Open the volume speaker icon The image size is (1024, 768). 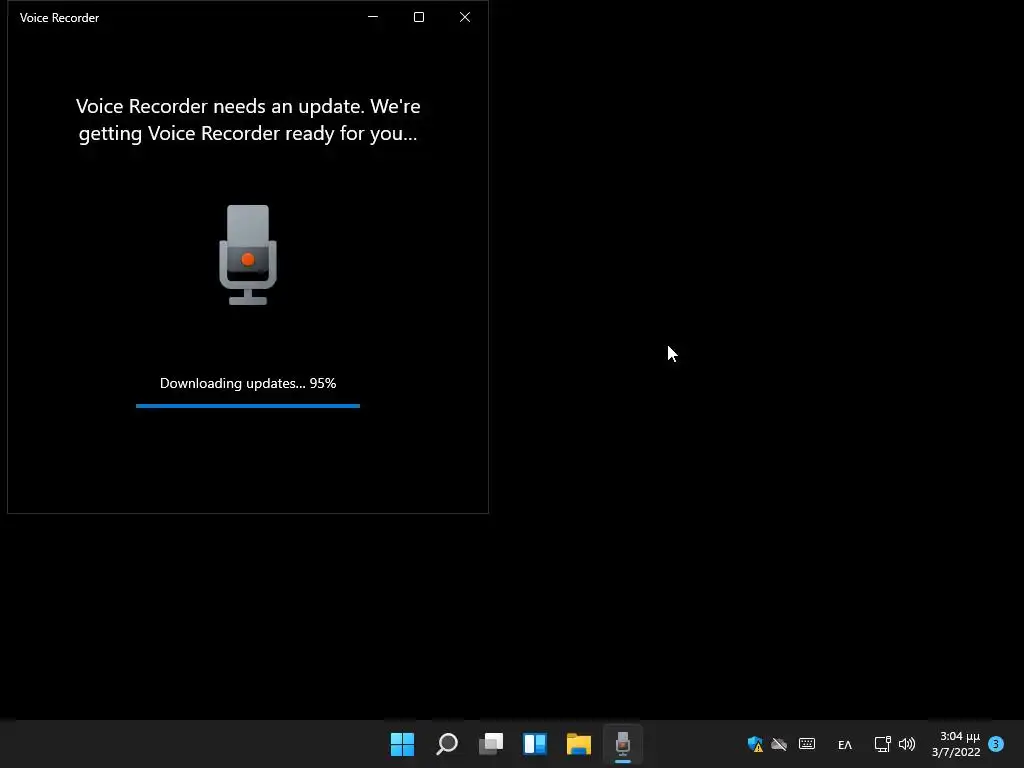click(907, 744)
